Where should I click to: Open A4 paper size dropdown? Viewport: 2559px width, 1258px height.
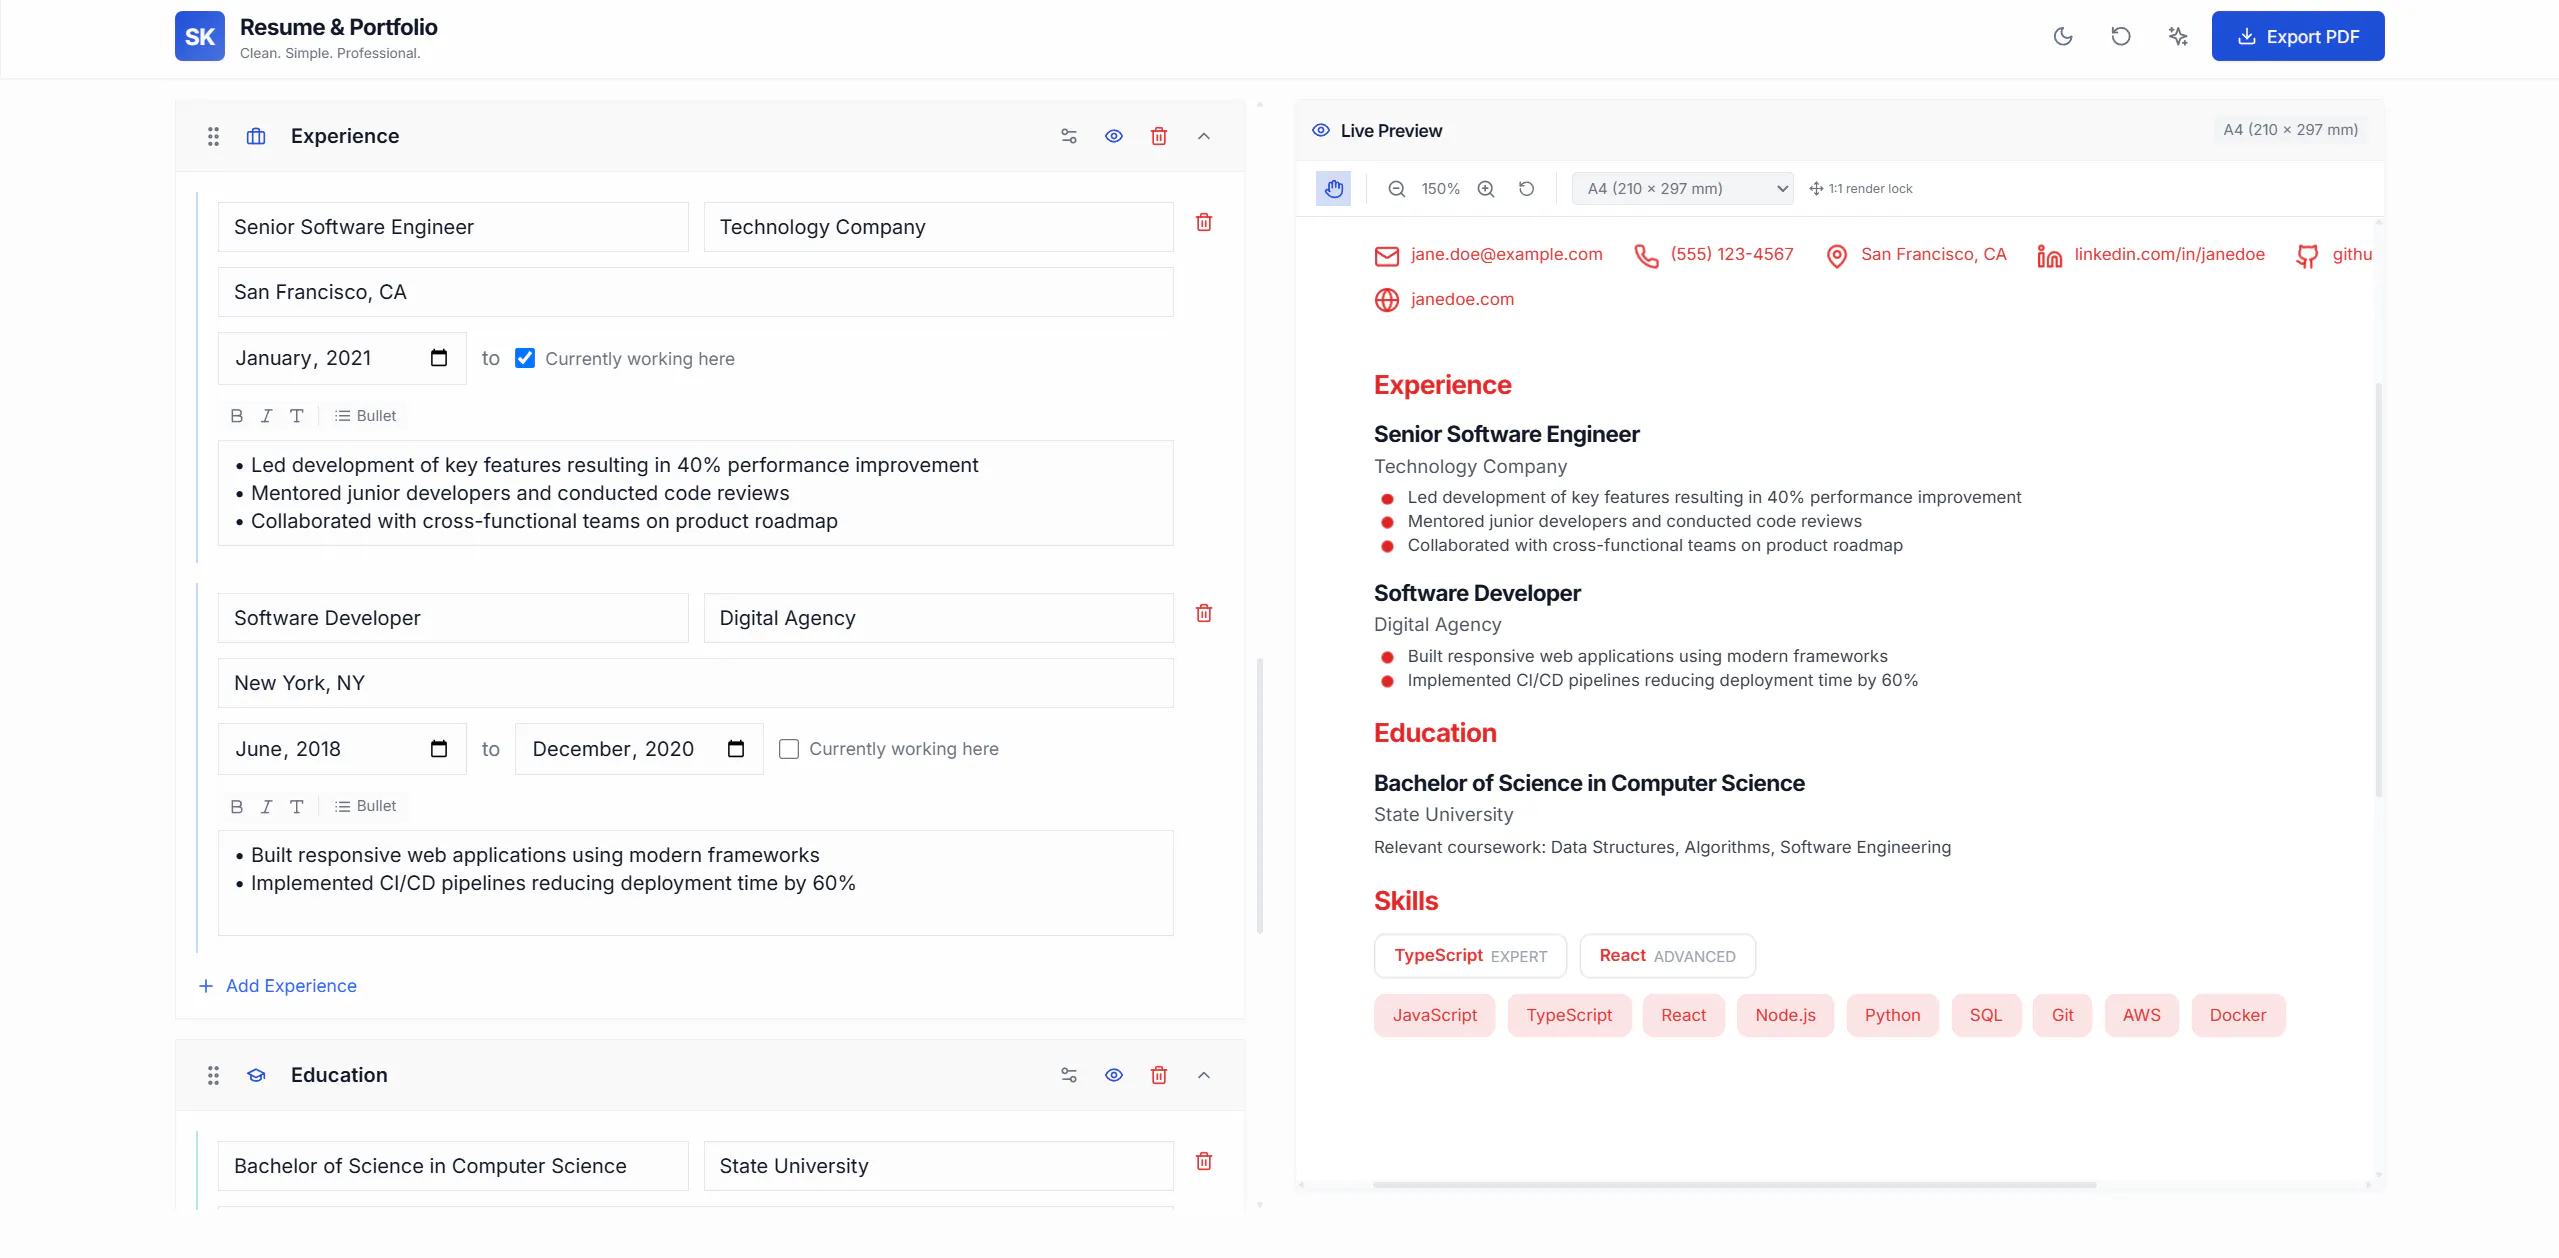tap(1683, 189)
